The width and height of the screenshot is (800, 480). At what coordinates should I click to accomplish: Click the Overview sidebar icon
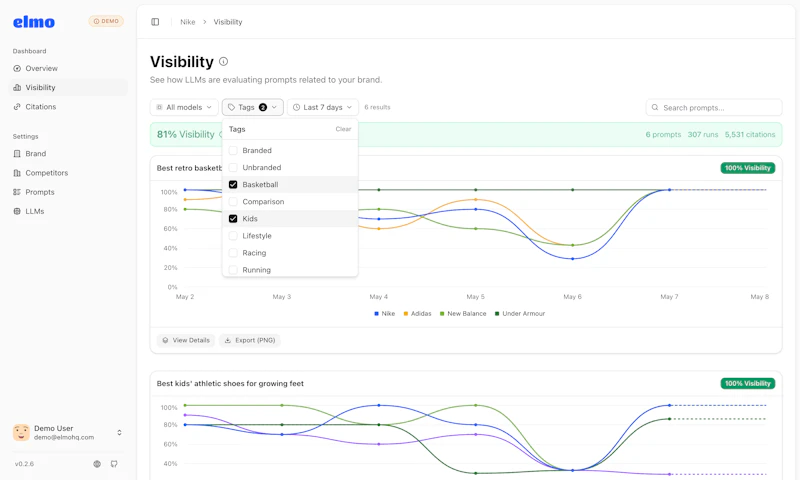click(17, 68)
